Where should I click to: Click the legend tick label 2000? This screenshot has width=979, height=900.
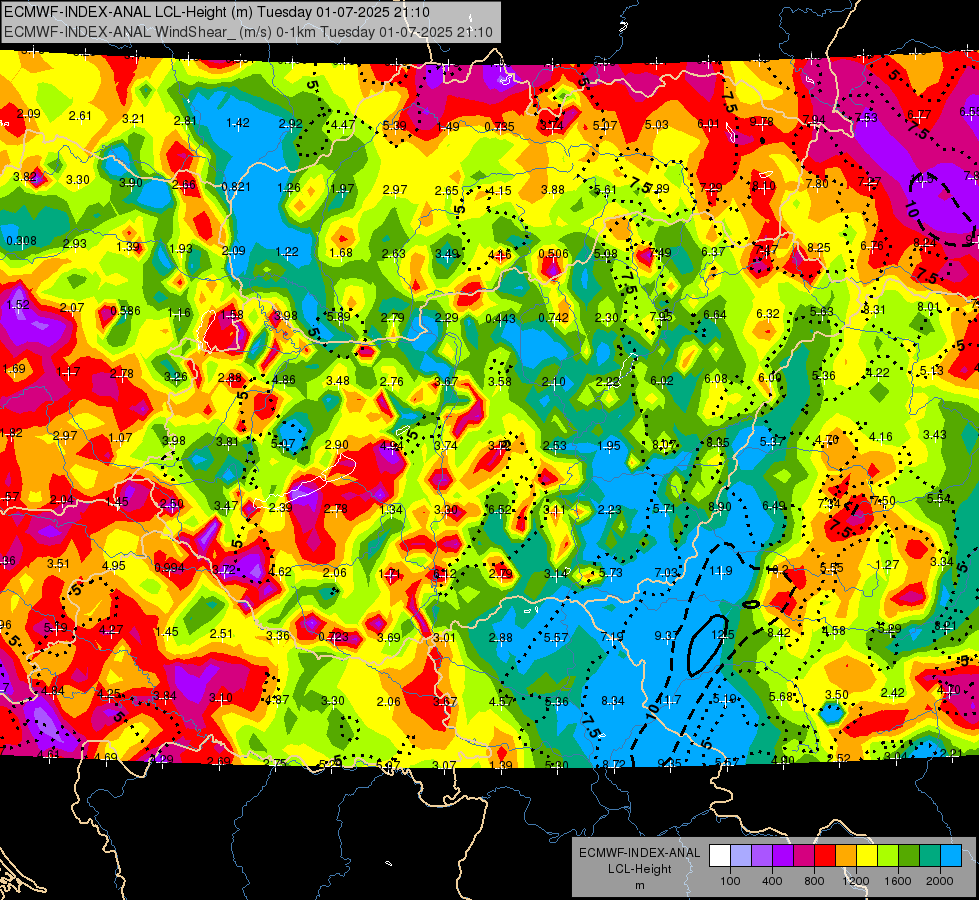click(940, 881)
